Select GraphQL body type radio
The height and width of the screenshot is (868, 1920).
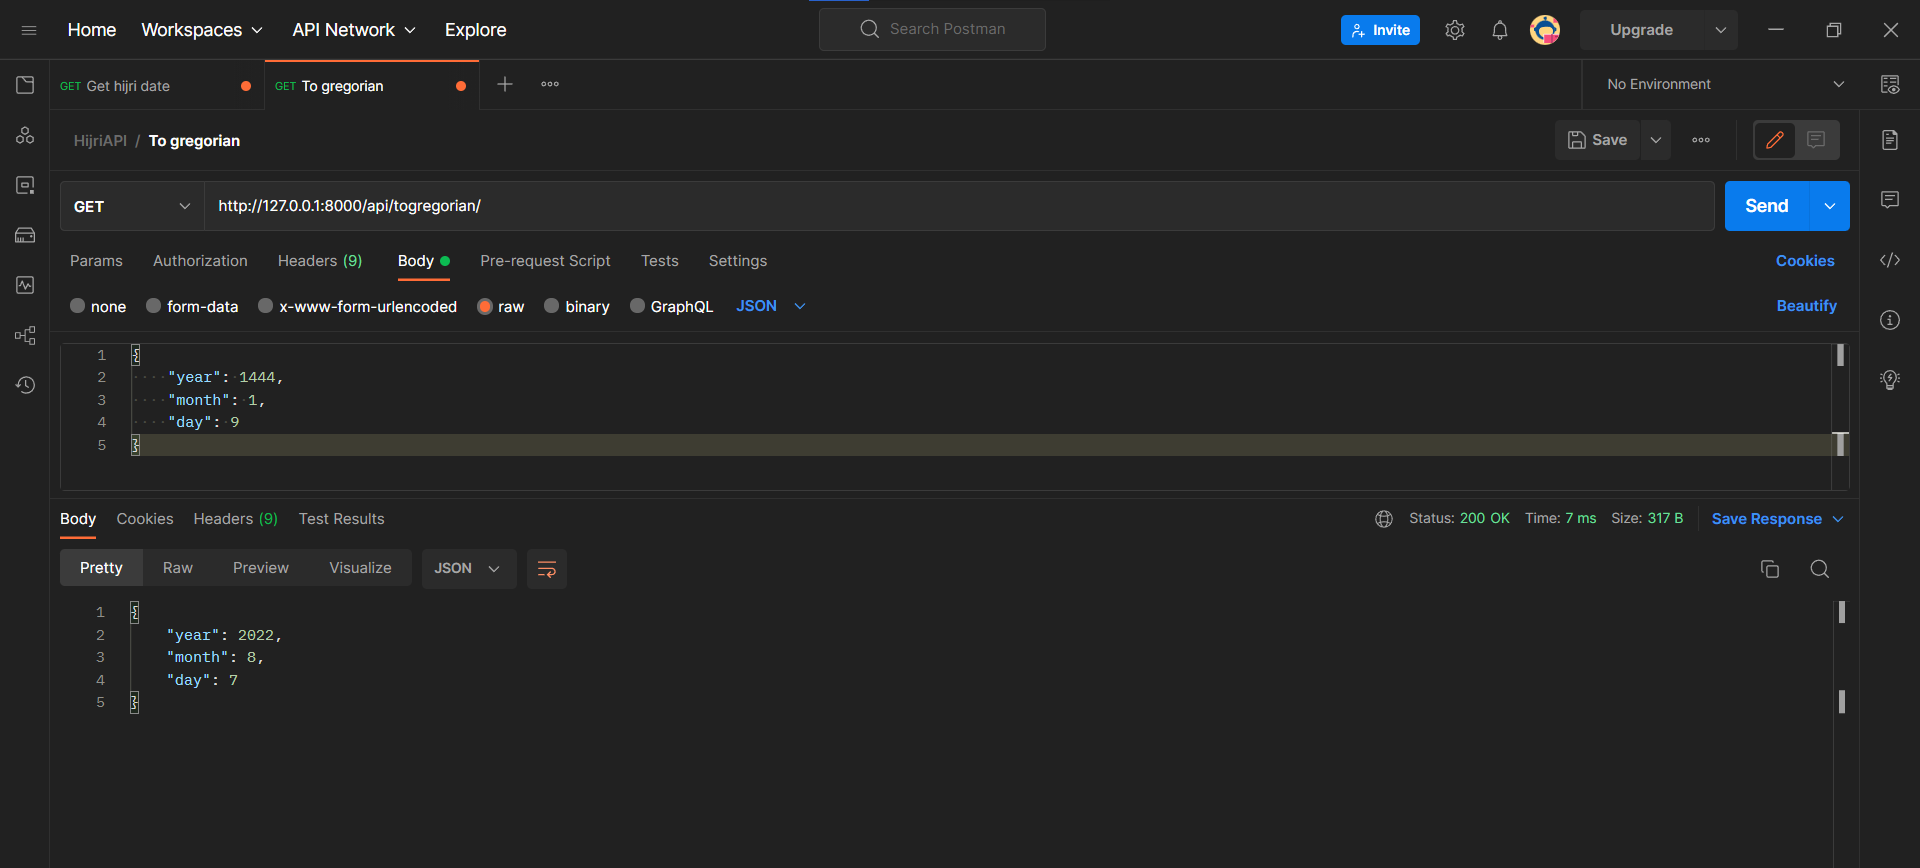click(x=637, y=306)
